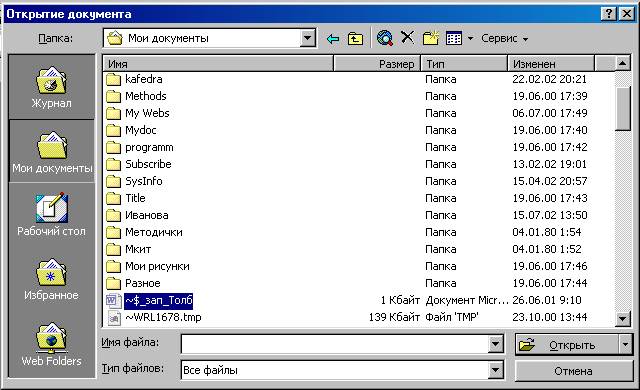Click the Views list icon
Viewport: 640px width, 390px height.
point(454,38)
